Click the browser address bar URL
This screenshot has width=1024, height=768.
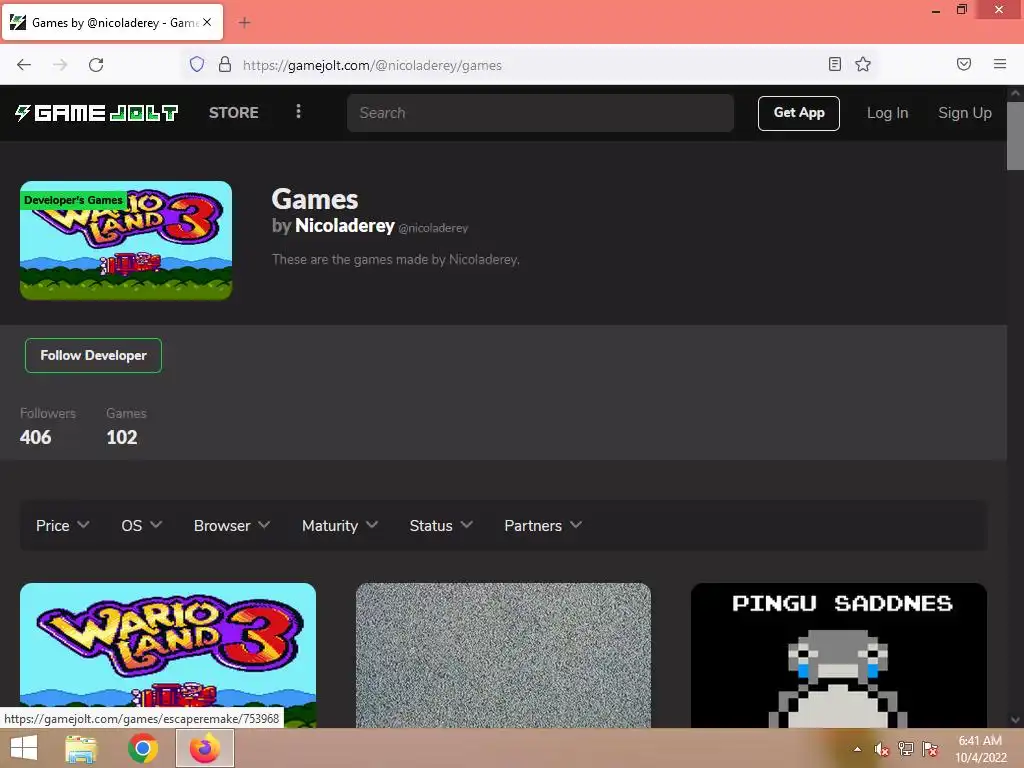pyautogui.click(x=372, y=65)
